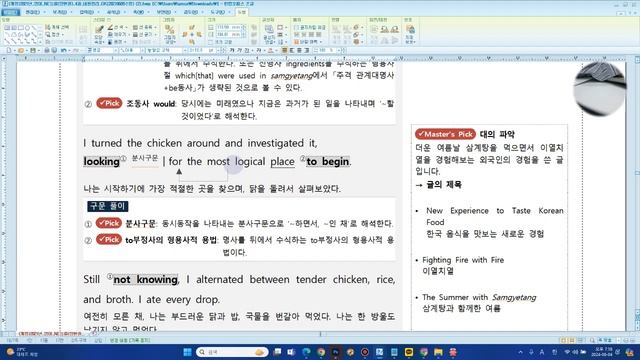
Task: Open the line type (선 종류) dropdown
Action: [x=144, y=27]
